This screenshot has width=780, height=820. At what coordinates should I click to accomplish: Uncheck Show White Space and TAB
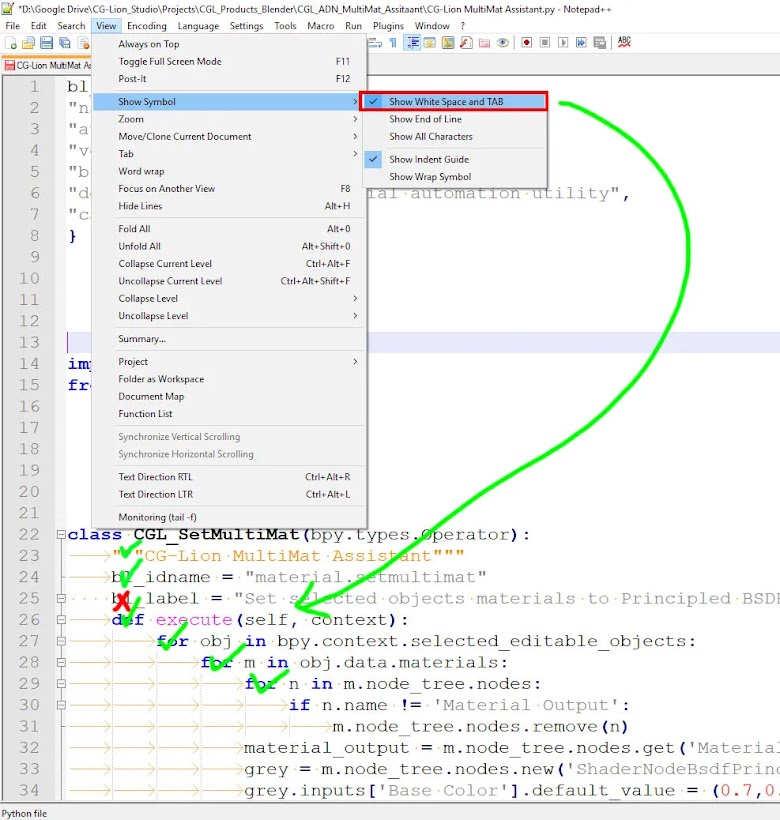point(454,101)
